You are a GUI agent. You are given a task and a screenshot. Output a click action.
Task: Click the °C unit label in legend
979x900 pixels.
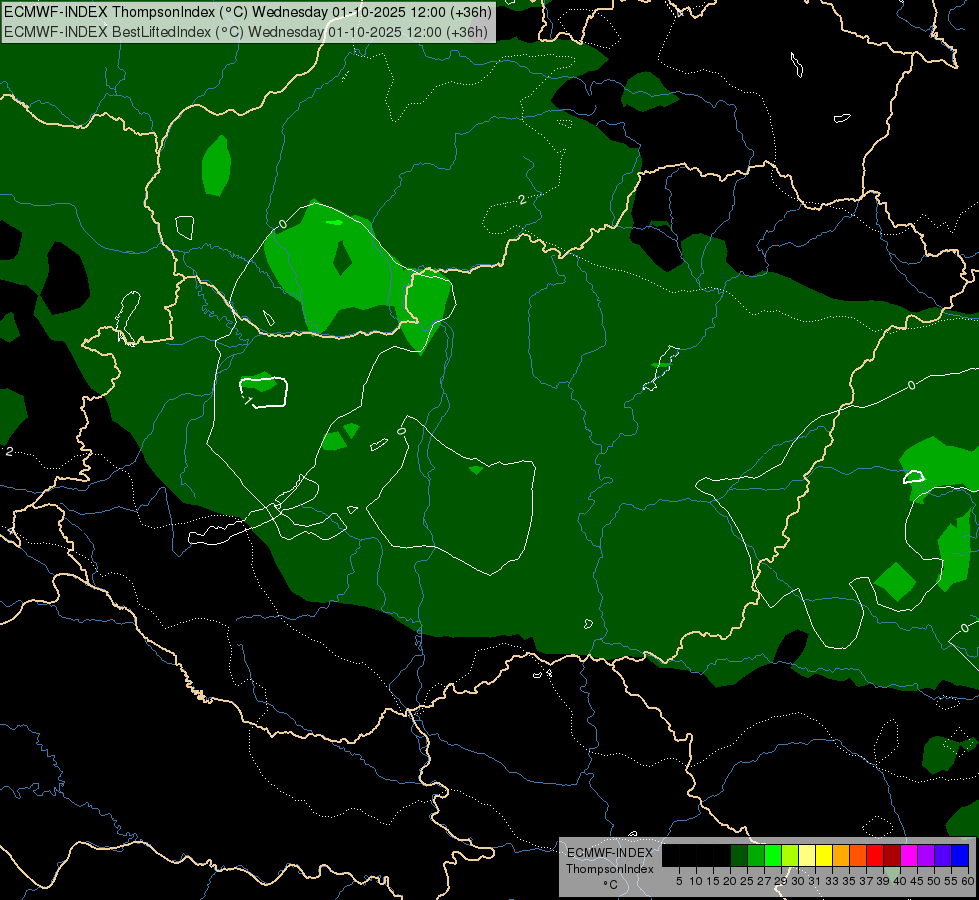point(610,885)
